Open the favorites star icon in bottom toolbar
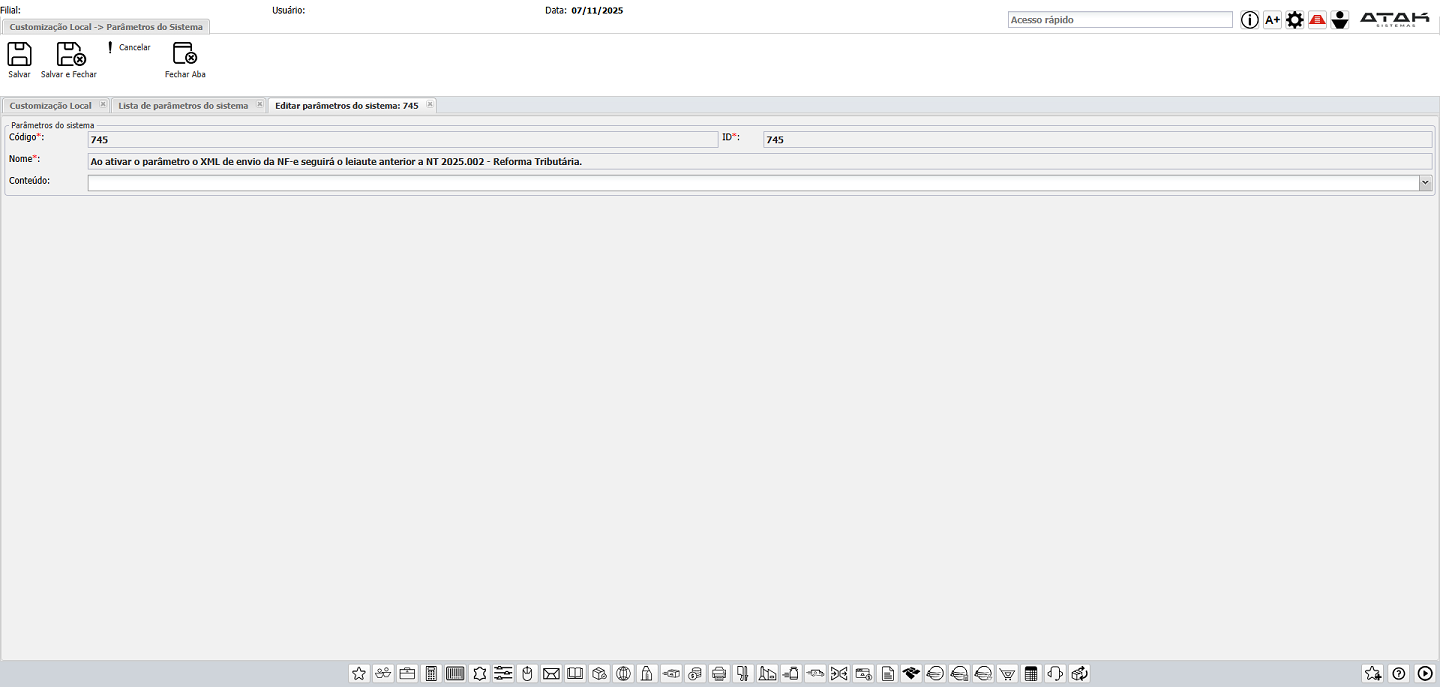Screen dimensions: 1440x687 pyautogui.click(x=359, y=674)
